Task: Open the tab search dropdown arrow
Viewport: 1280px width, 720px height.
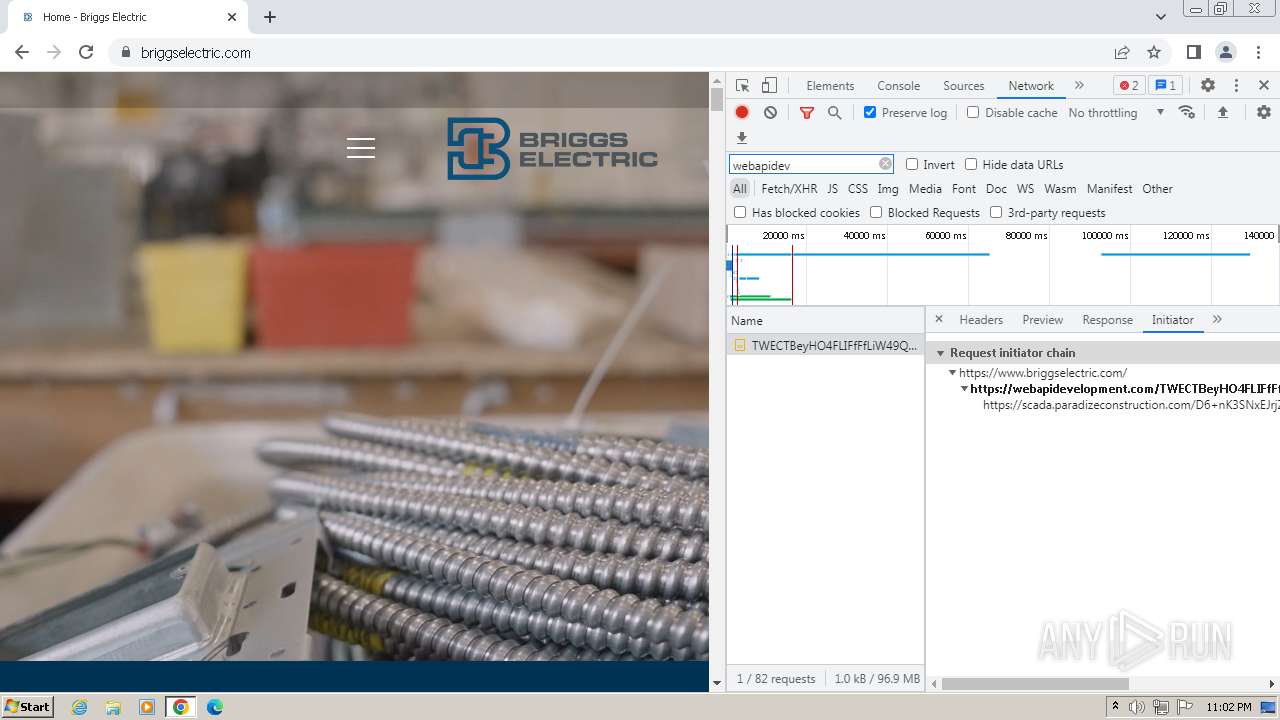Action: (1161, 17)
